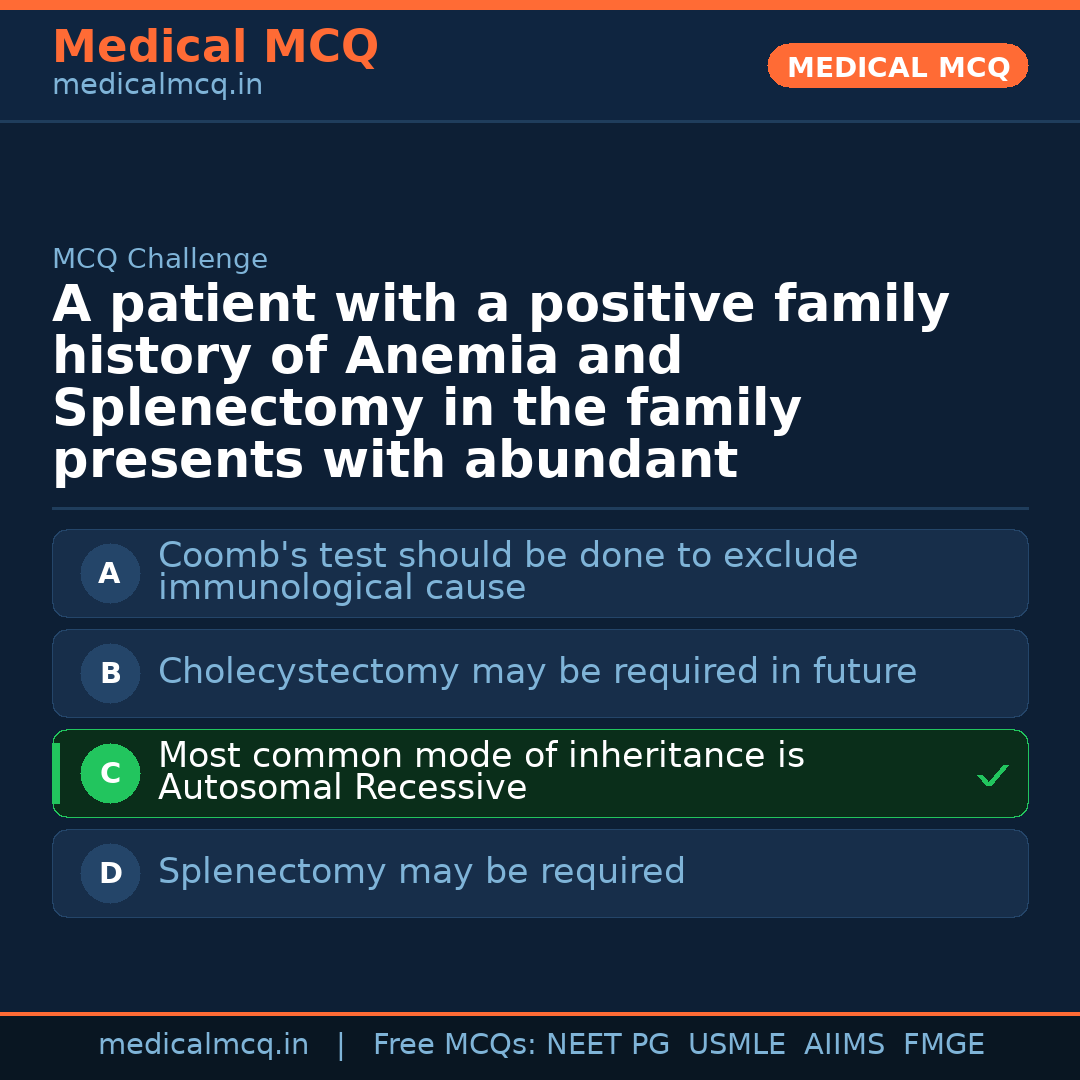Pick the Cholecystectomy answer text
Viewport: 1080px width, 1080px height.
click(537, 672)
